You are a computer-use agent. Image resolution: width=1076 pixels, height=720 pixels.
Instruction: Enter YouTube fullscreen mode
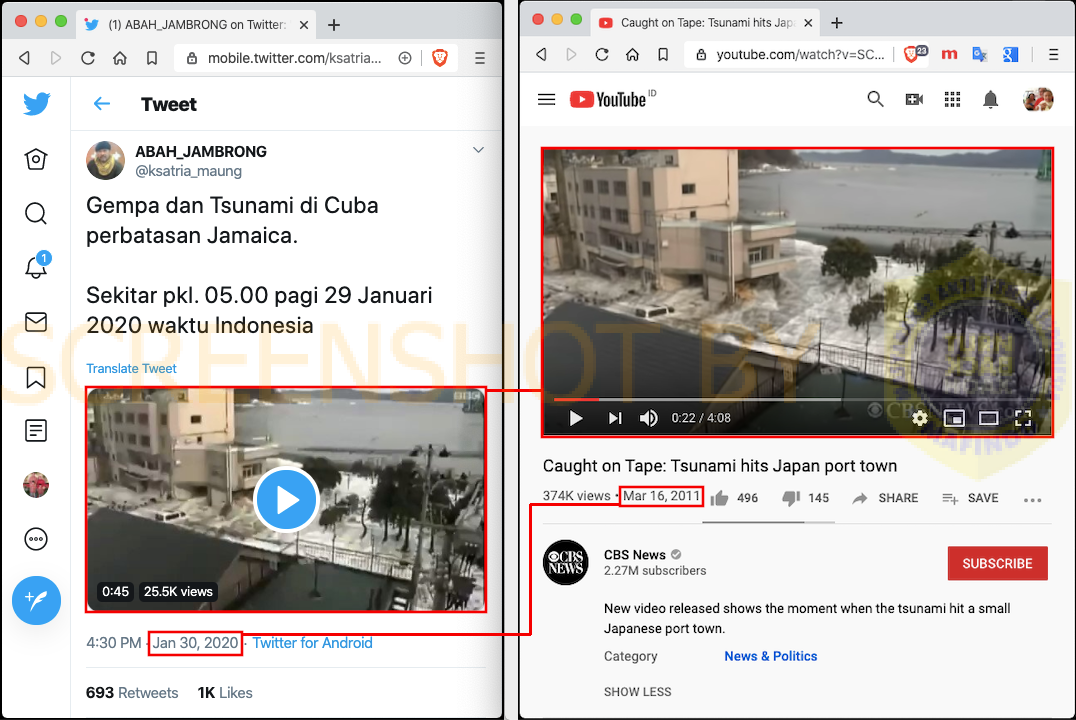pyautogui.click(x=1022, y=418)
